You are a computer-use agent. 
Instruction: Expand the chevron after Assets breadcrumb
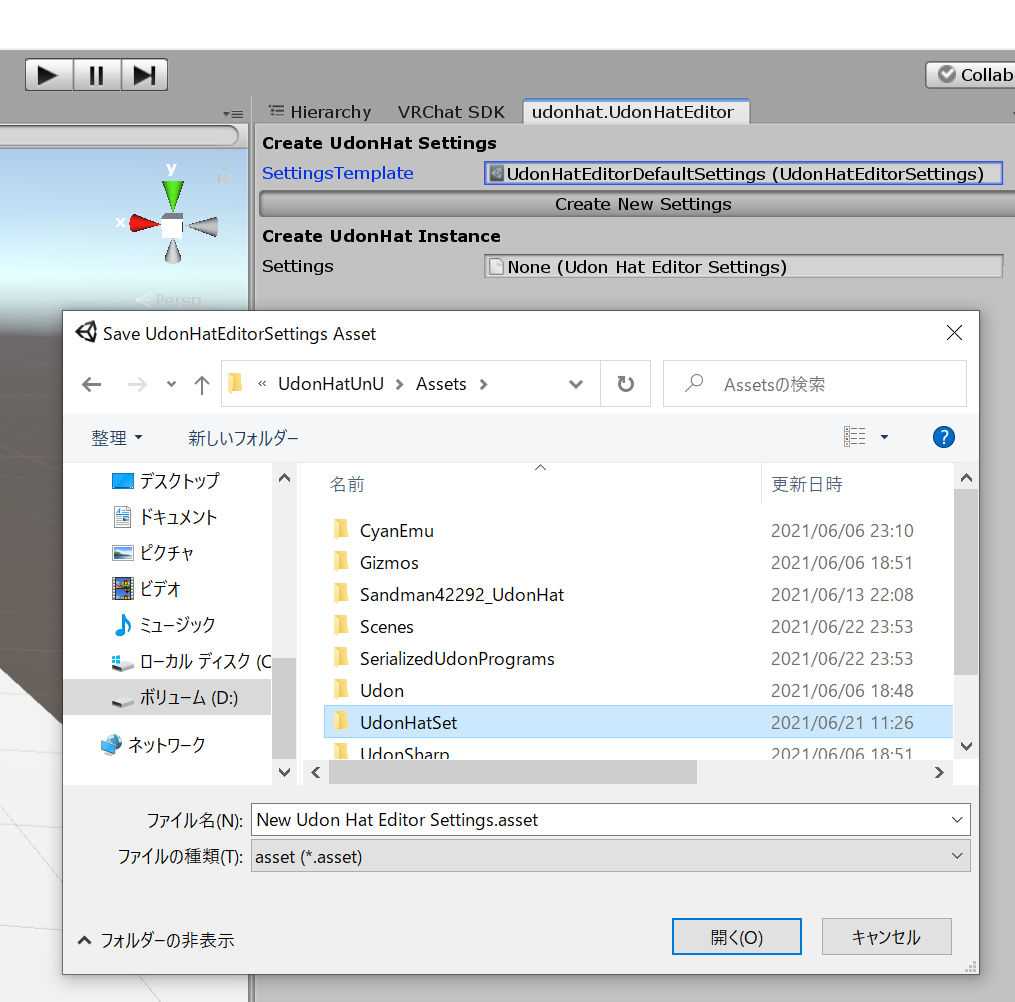[484, 384]
